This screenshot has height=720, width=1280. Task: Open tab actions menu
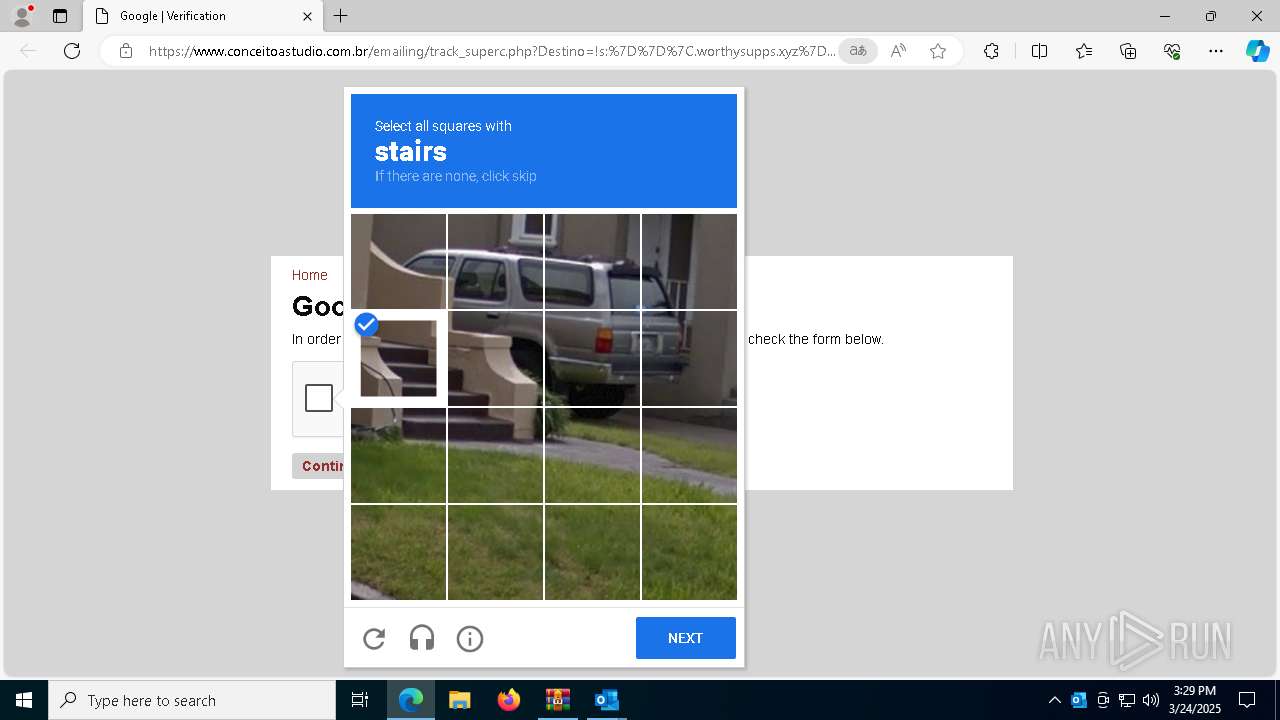click(60, 16)
